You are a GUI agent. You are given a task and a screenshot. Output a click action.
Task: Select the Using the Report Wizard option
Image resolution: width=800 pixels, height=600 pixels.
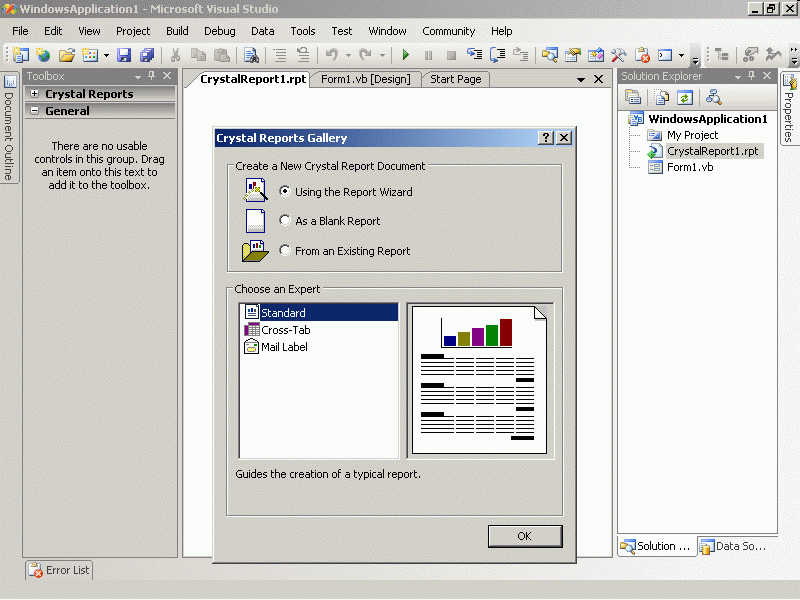pos(286,192)
